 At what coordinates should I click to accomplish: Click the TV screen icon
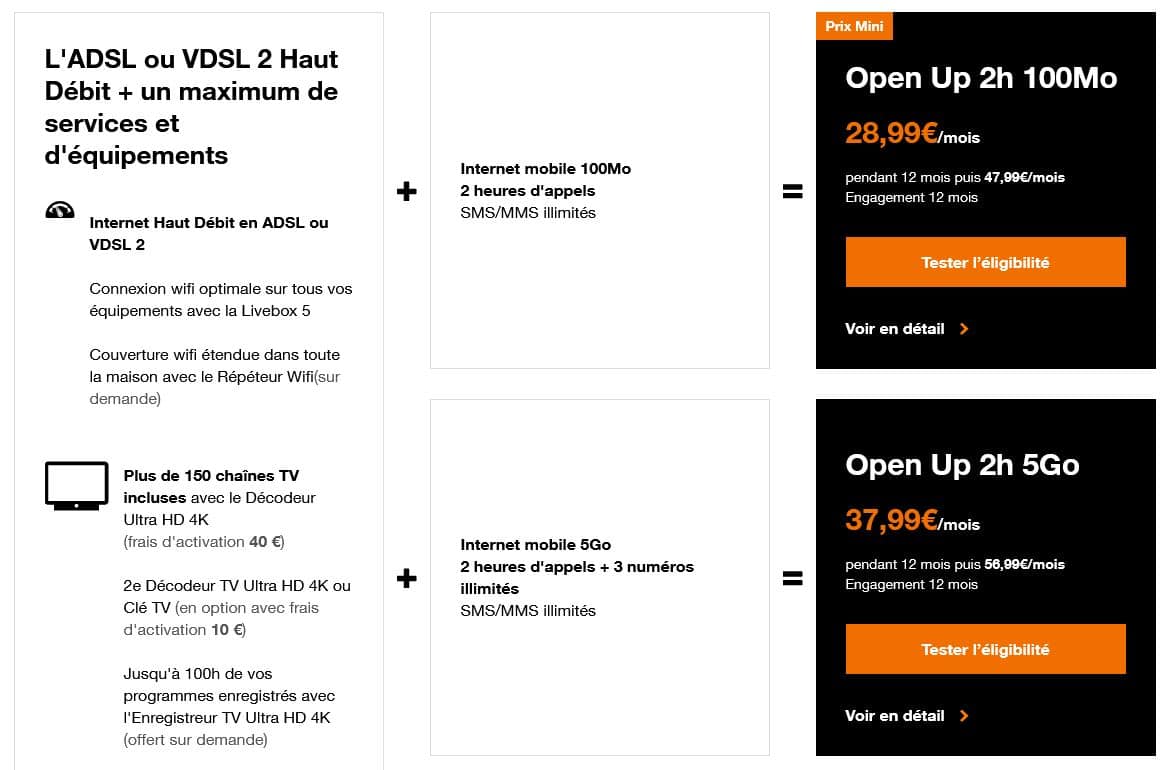point(76,486)
